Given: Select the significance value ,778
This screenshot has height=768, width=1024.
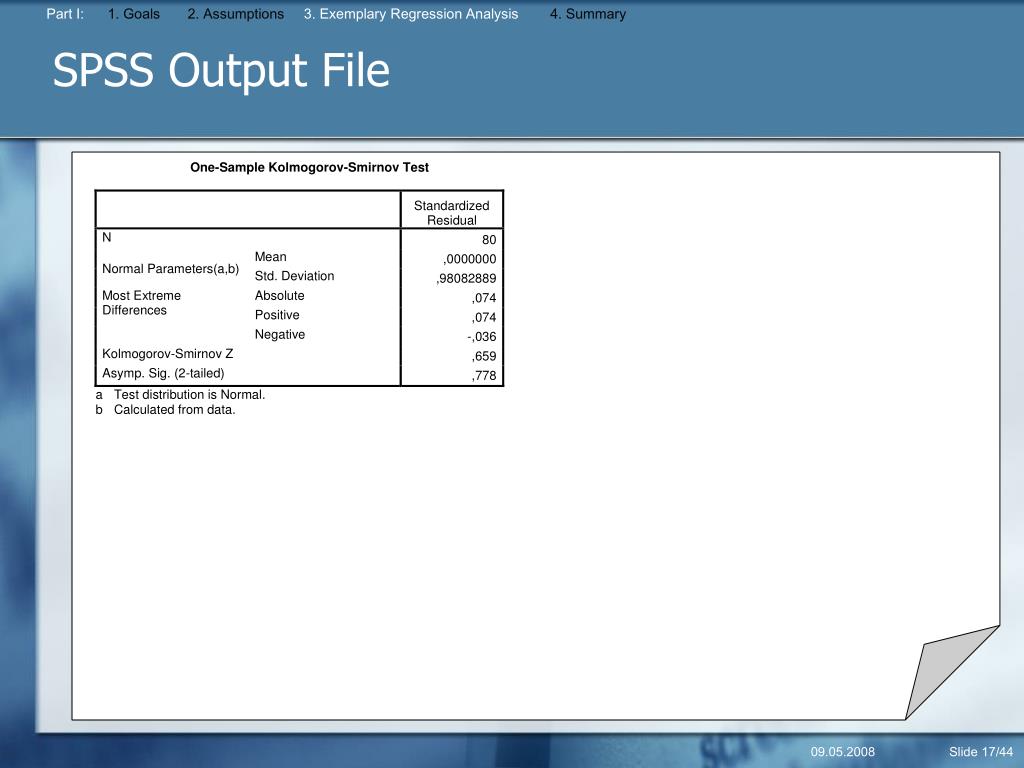Looking at the screenshot, I should coord(484,376).
